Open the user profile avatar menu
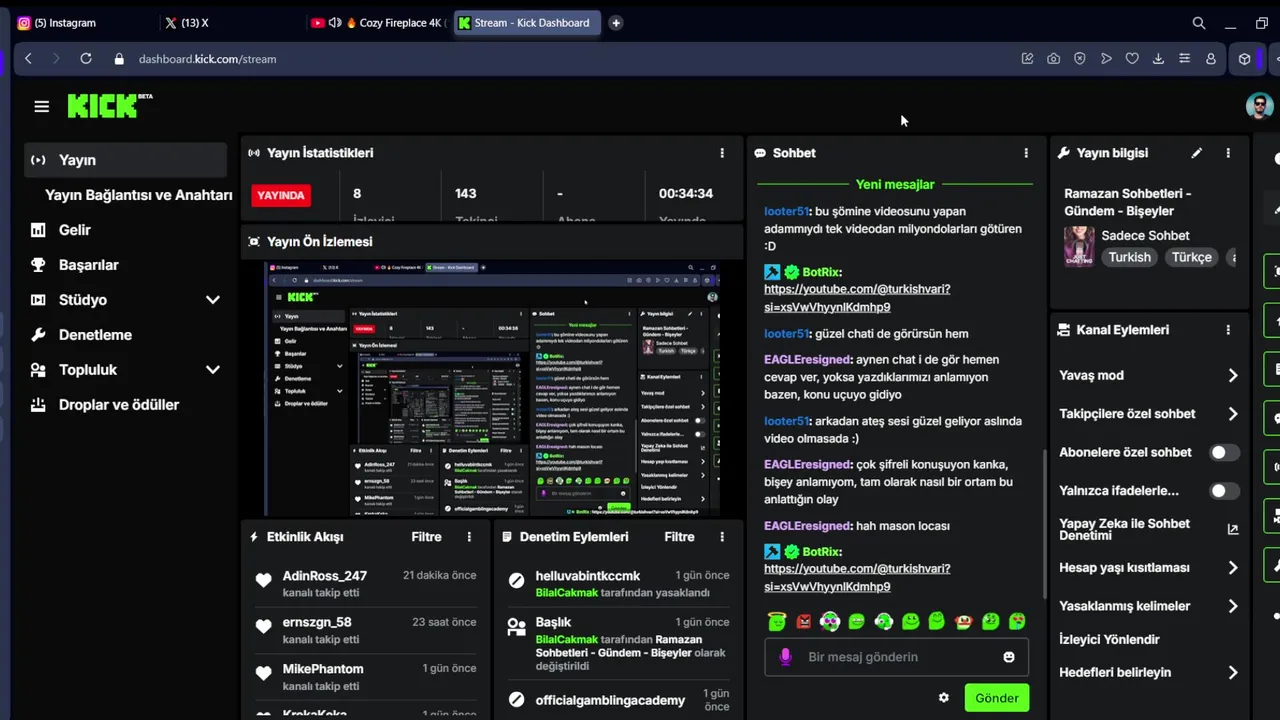Viewport: 1280px width, 720px height. tap(1259, 106)
